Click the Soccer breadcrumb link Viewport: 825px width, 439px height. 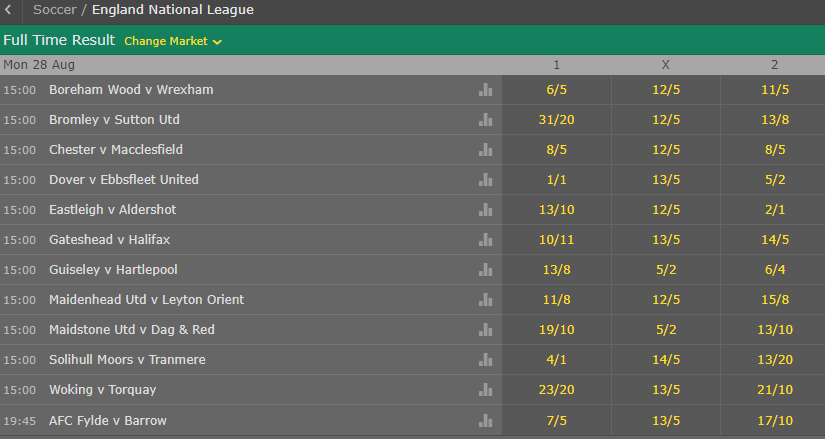click(54, 10)
